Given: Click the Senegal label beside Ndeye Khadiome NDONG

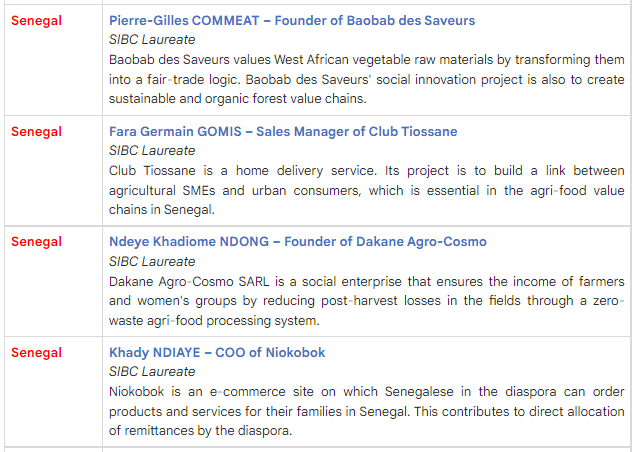Looking at the screenshot, I should click(36, 242).
